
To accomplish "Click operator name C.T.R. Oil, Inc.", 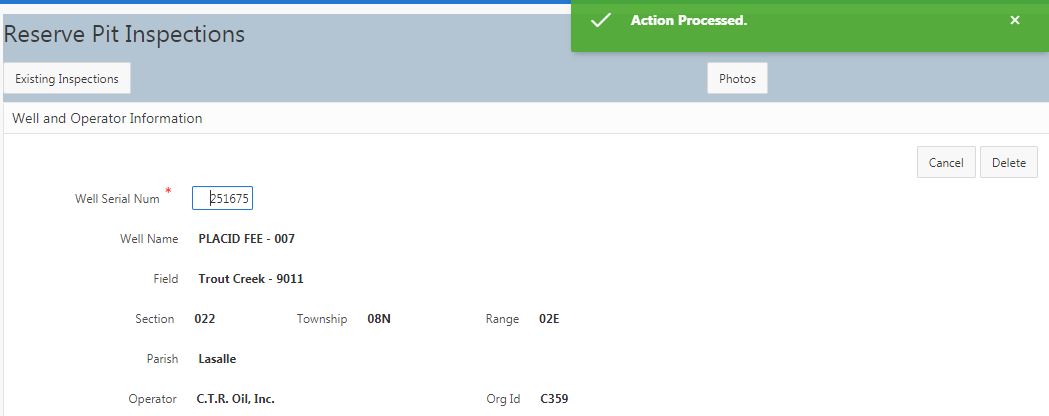I will tap(235, 399).
